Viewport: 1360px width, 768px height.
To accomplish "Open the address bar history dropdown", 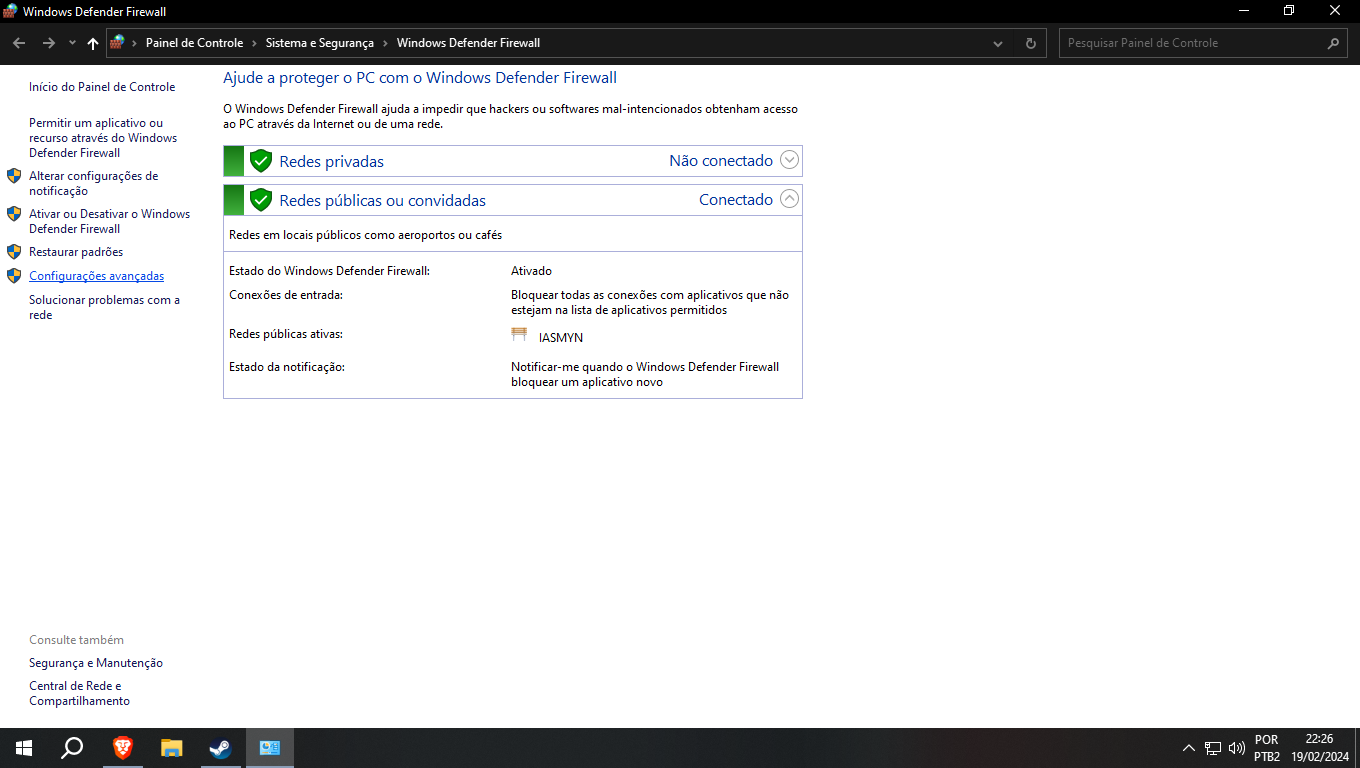I will [998, 43].
